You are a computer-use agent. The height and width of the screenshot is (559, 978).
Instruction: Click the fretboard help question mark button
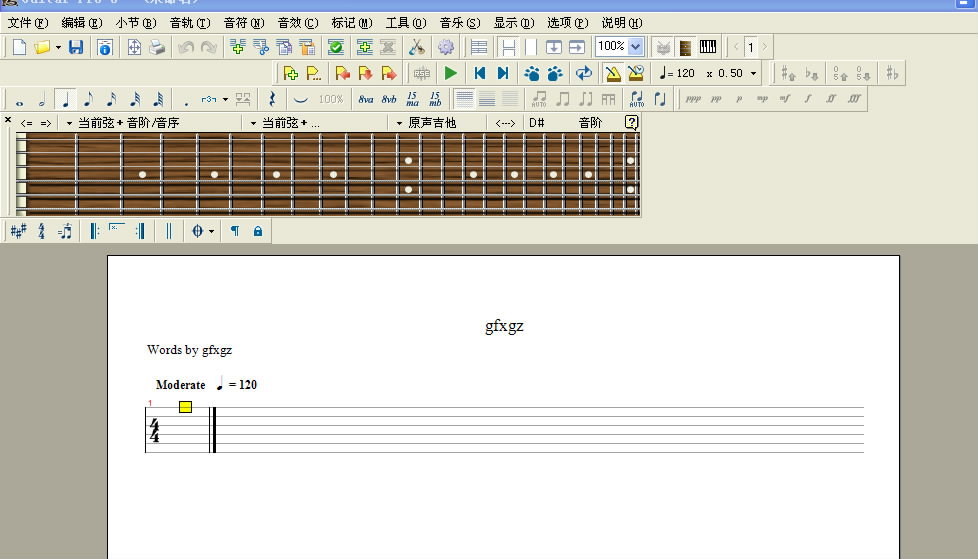pyautogui.click(x=631, y=122)
